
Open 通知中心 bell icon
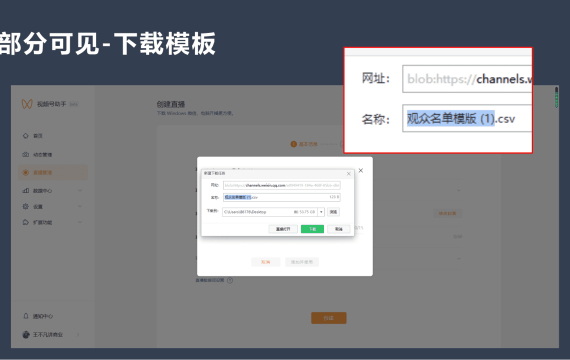[25, 316]
